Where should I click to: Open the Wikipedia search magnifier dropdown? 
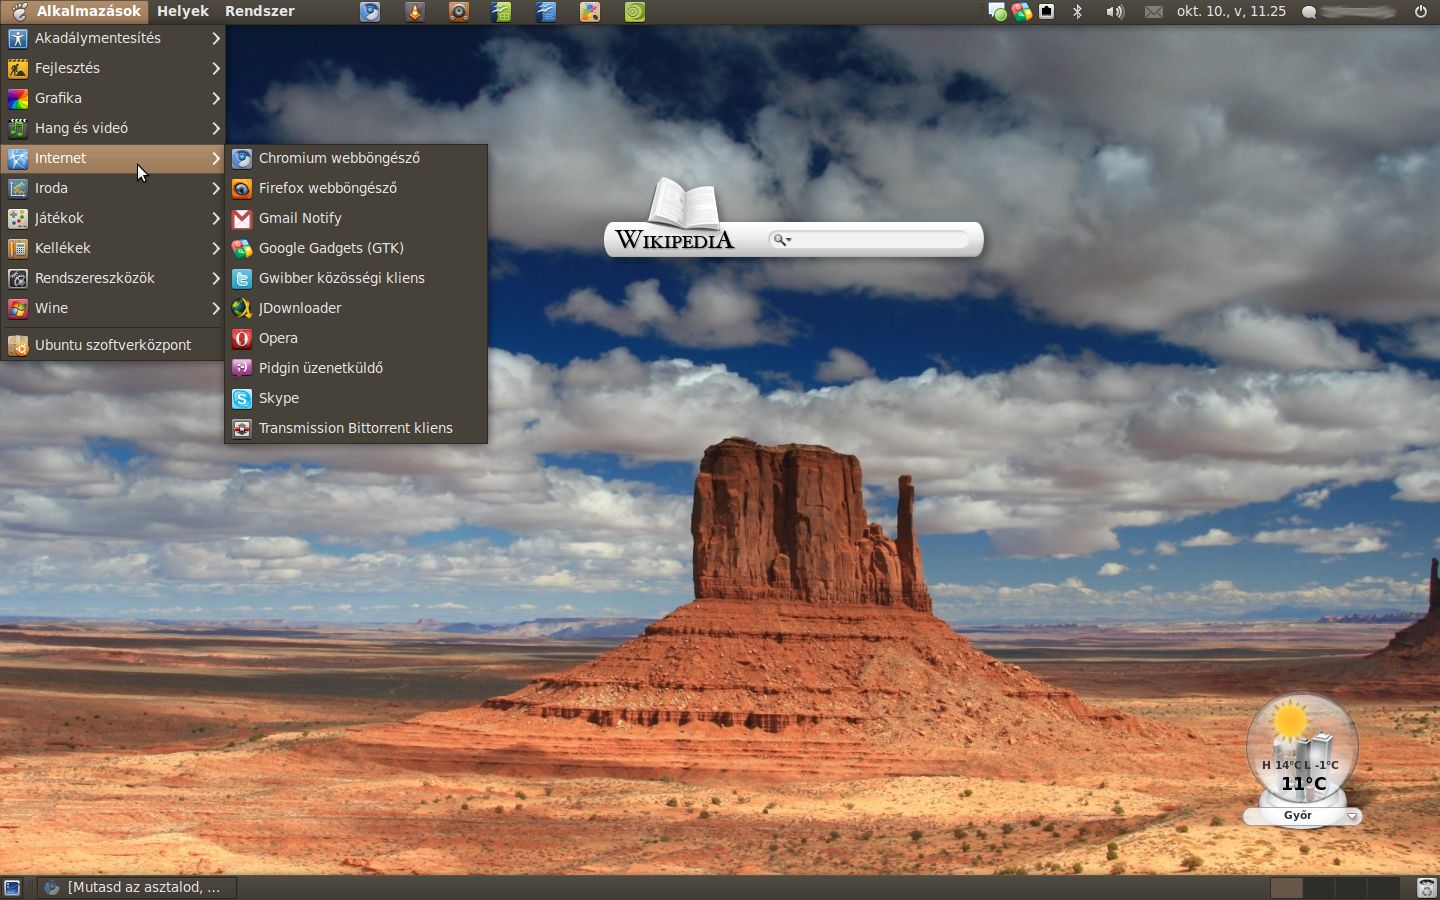coord(782,240)
